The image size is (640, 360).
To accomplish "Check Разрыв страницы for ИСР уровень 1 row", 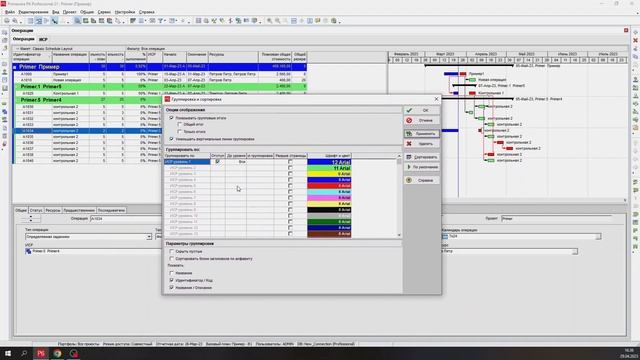I will click(290, 162).
